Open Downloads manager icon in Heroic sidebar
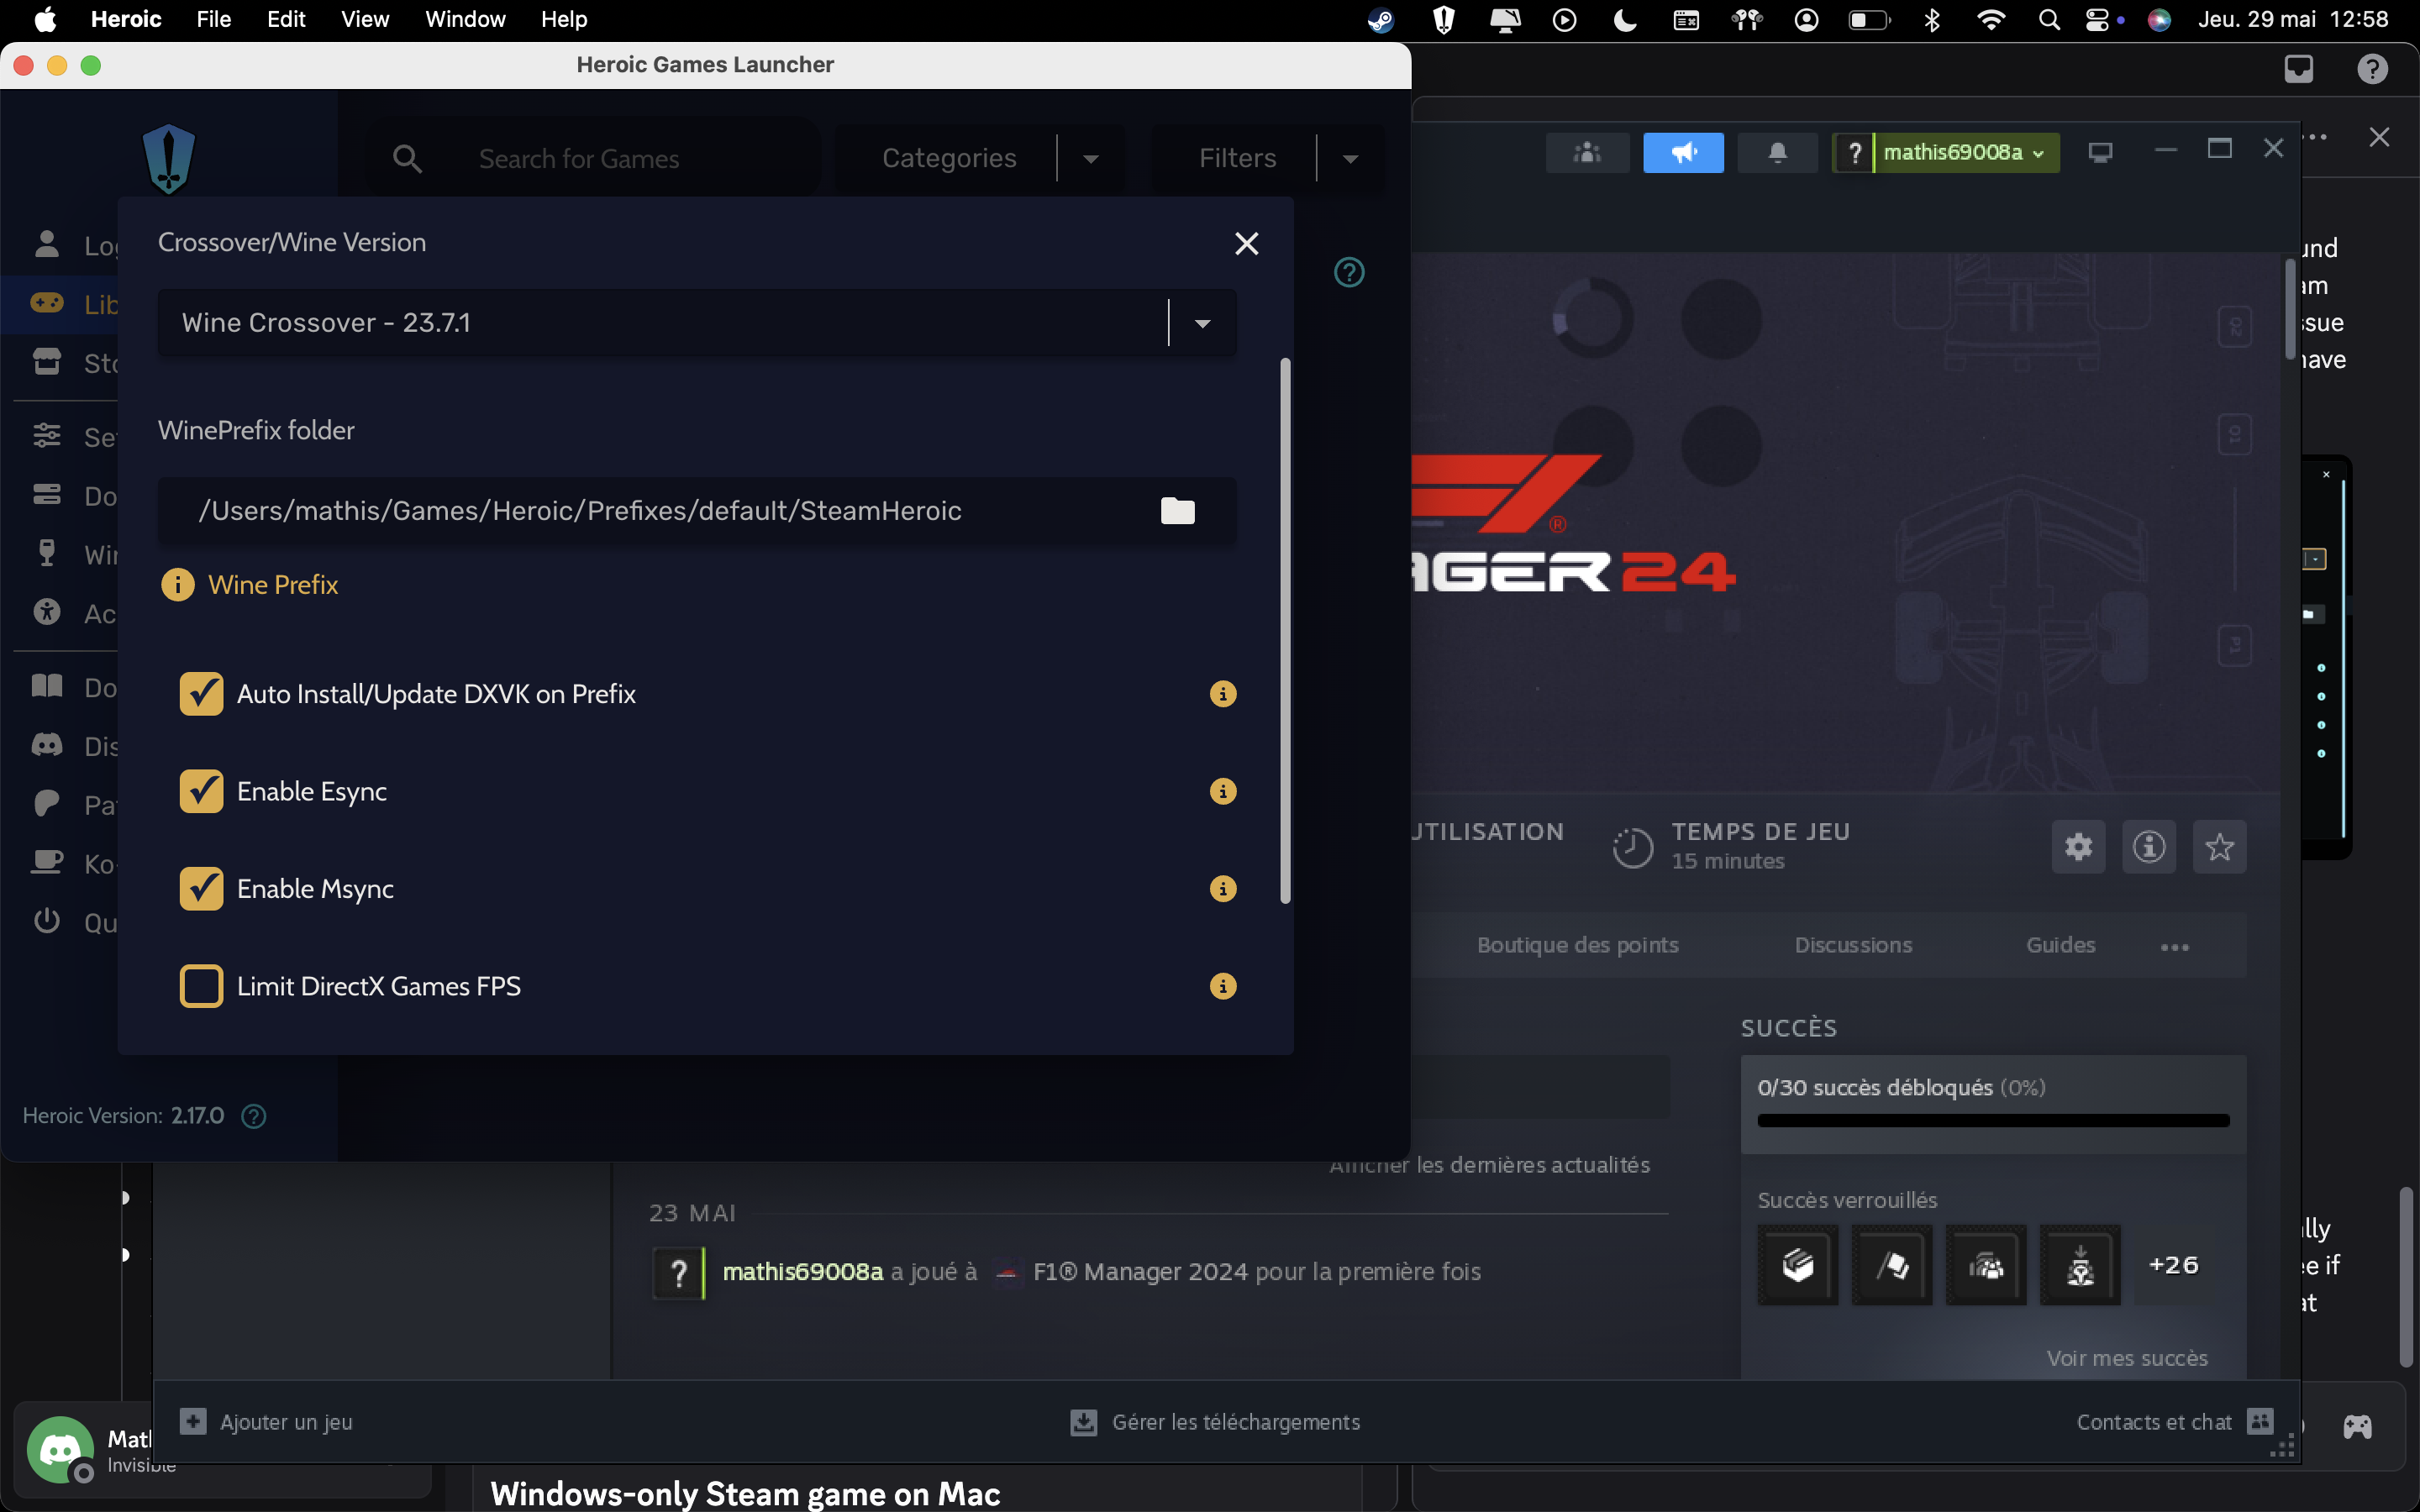The image size is (2420, 1512). 47,495
